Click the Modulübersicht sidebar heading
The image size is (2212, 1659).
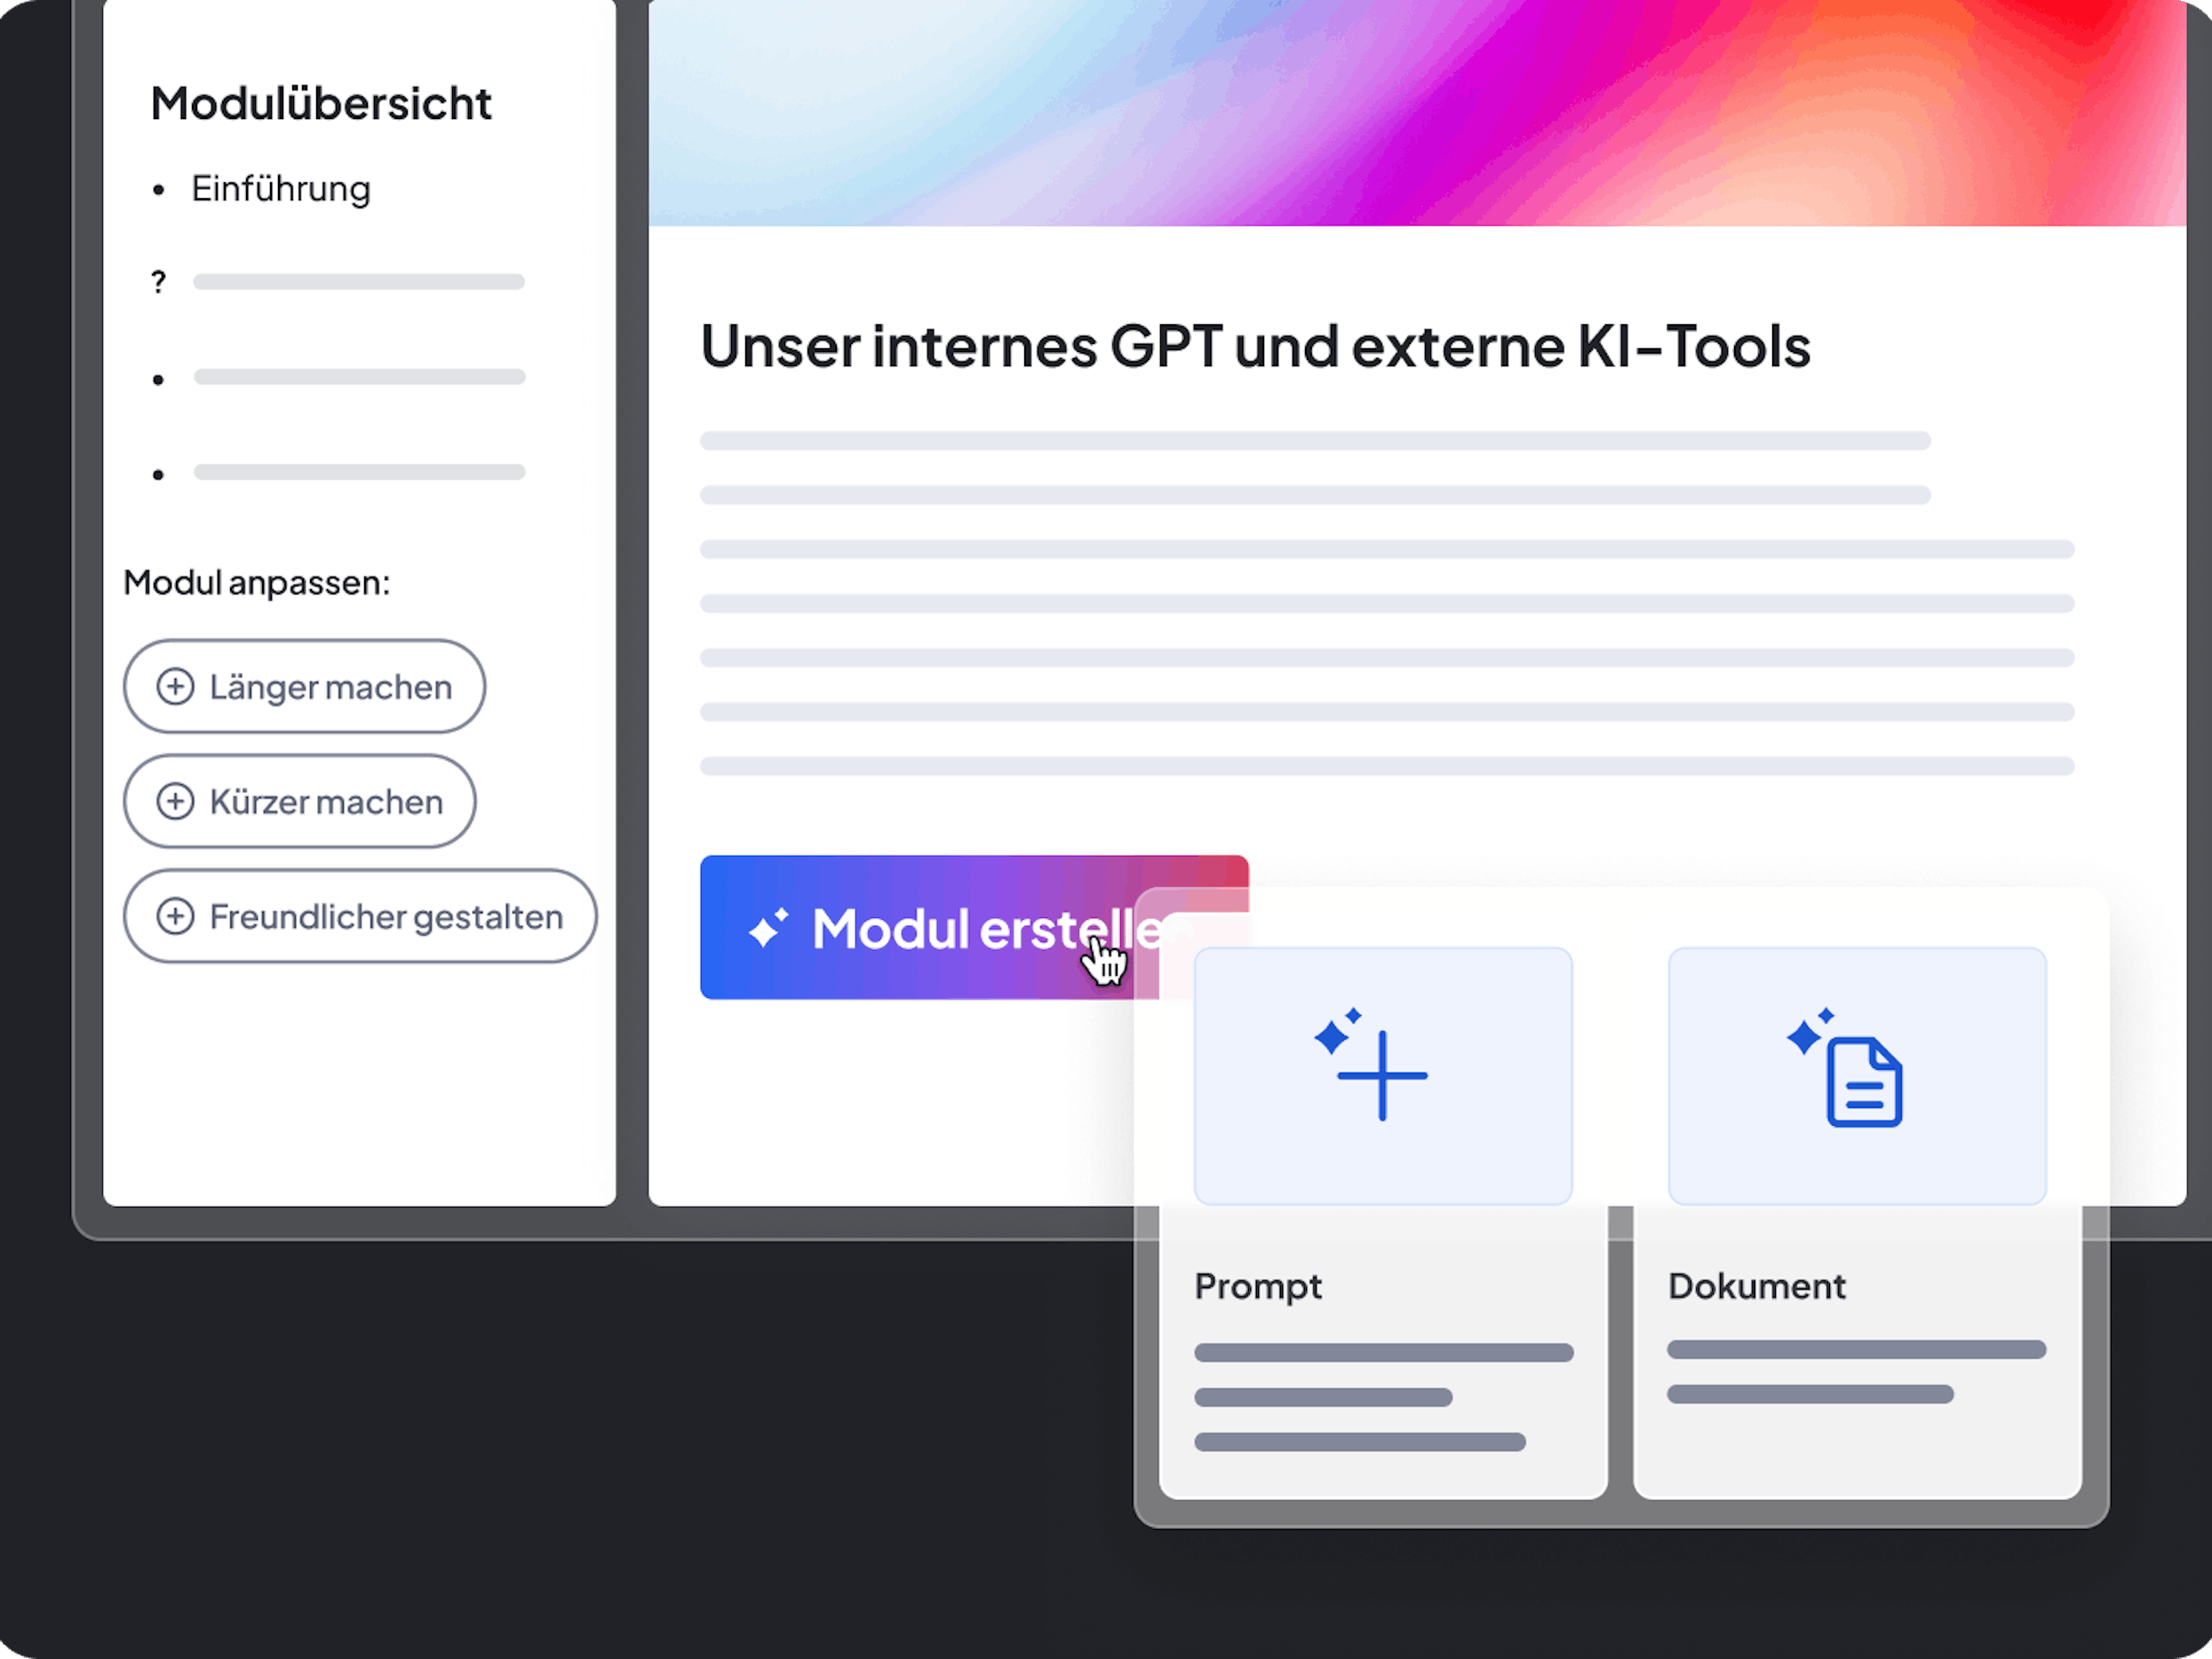coord(321,104)
